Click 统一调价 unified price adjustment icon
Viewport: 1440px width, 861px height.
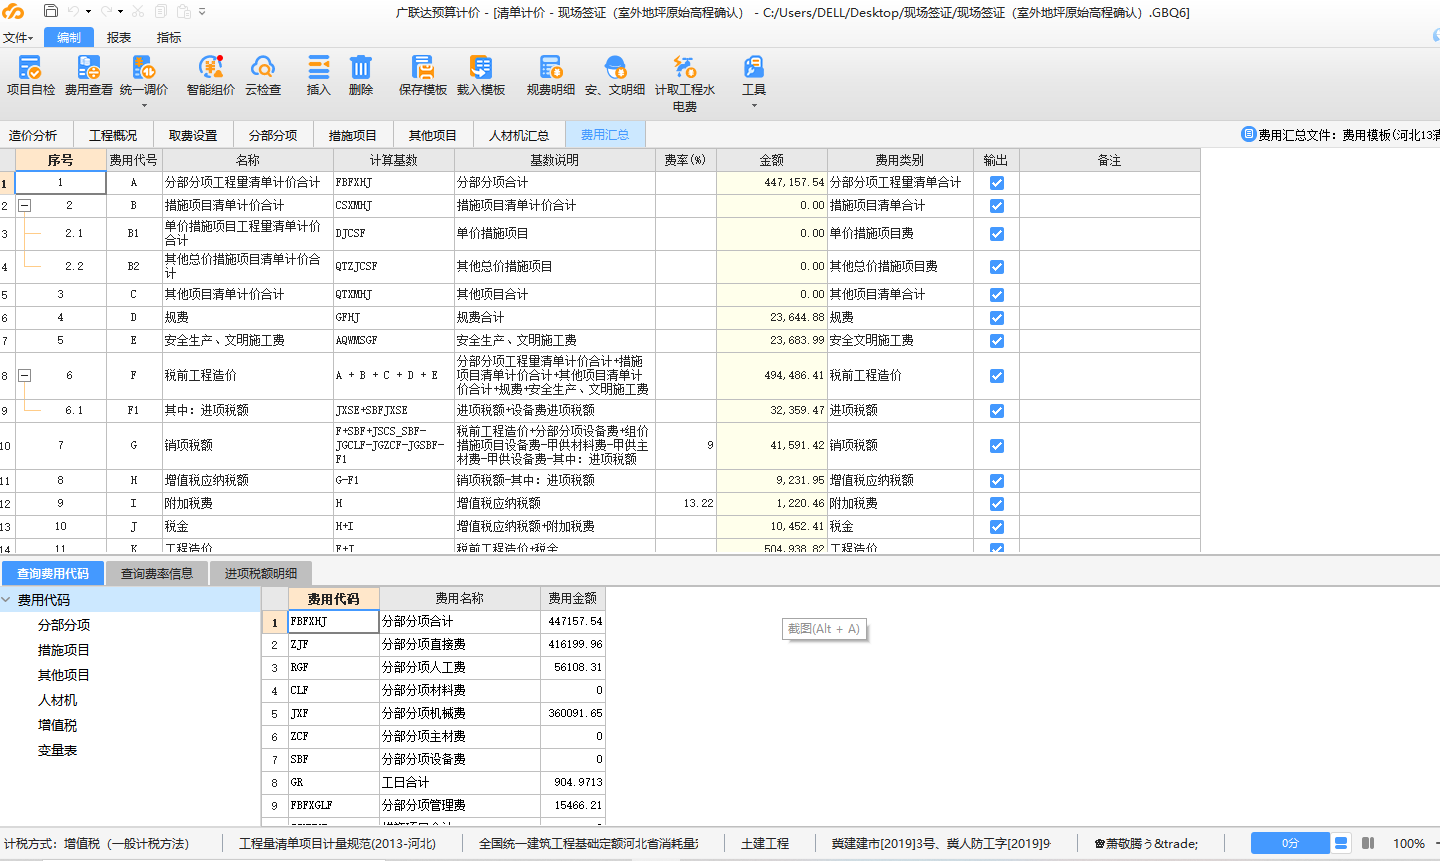click(144, 68)
